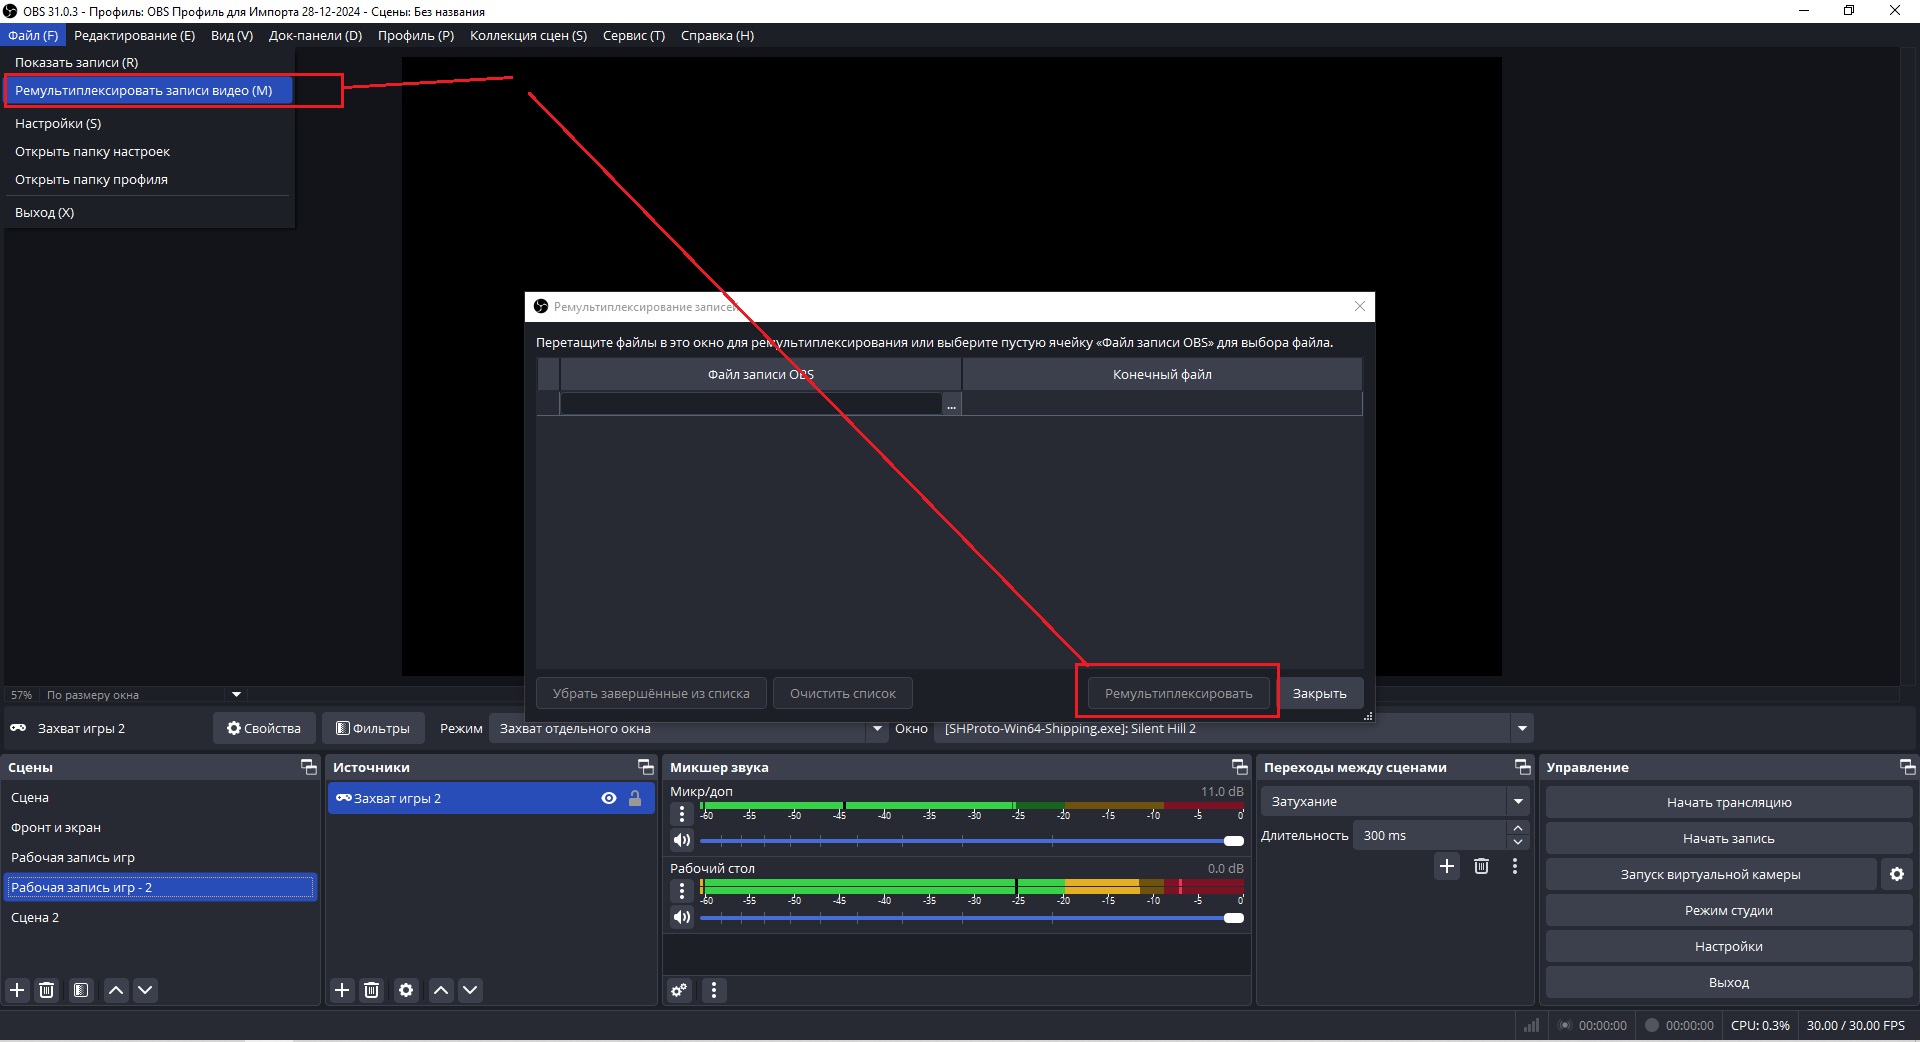Image resolution: width=1920 pixels, height=1042 pixels.
Task: Move scene down with arrow icon
Action: pyautogui.click(x=145, y=990)
